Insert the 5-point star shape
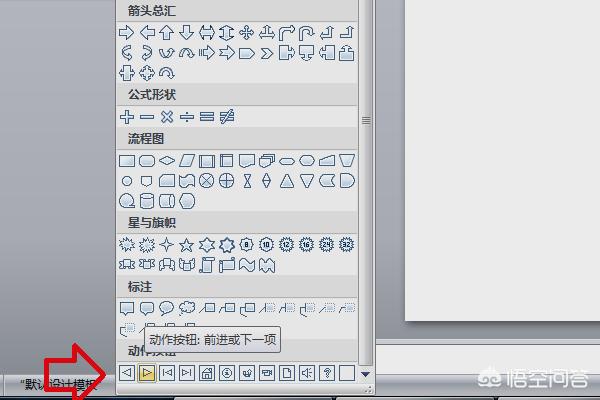Viewport: 600px width, 400px height. (187, 244)
